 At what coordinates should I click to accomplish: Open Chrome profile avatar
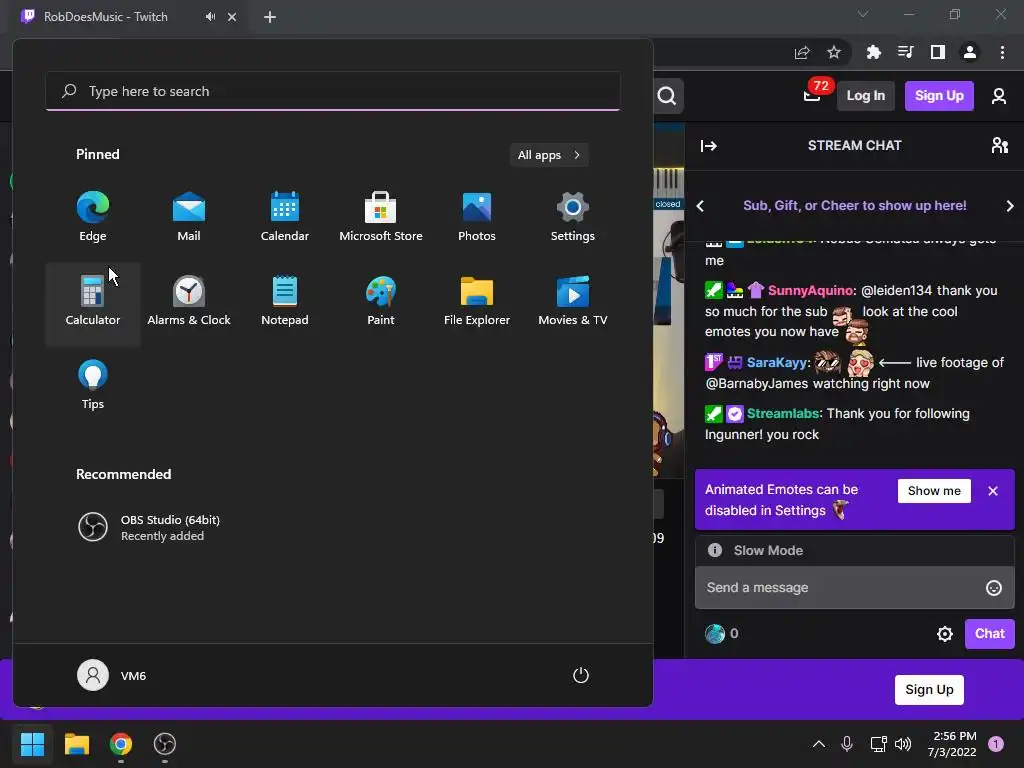[x=970, y=52]
